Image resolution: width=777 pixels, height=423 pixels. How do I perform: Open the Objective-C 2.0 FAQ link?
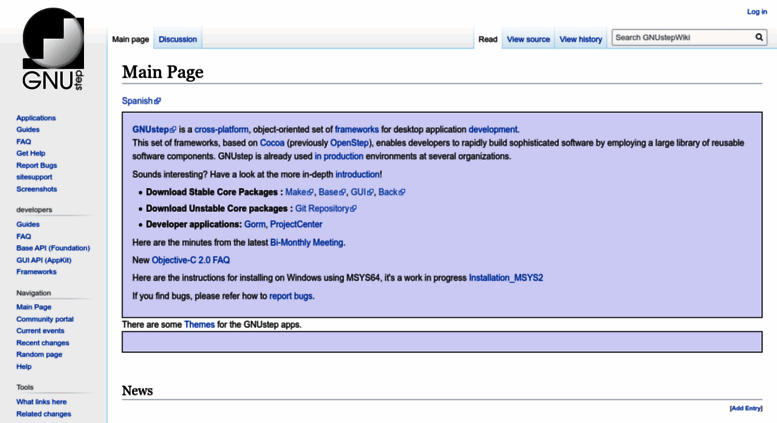coord(191,260)
